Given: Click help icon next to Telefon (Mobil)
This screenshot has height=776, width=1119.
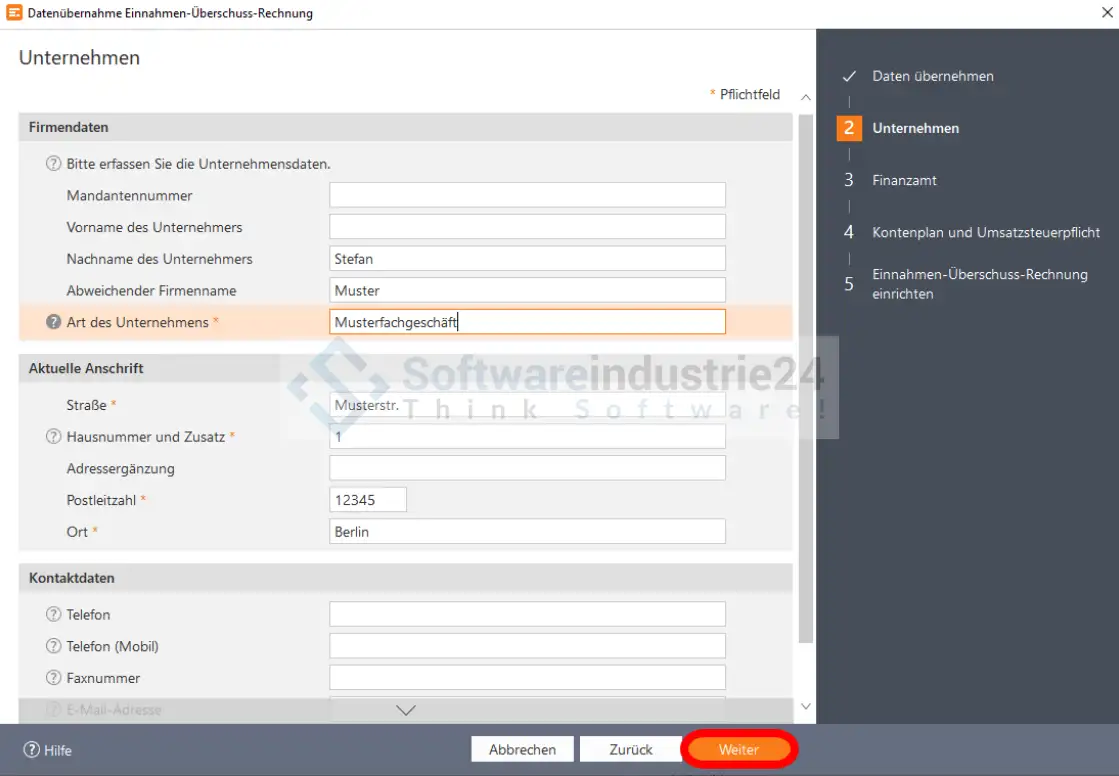Looking at the screenshot, I should coord(54,646).
